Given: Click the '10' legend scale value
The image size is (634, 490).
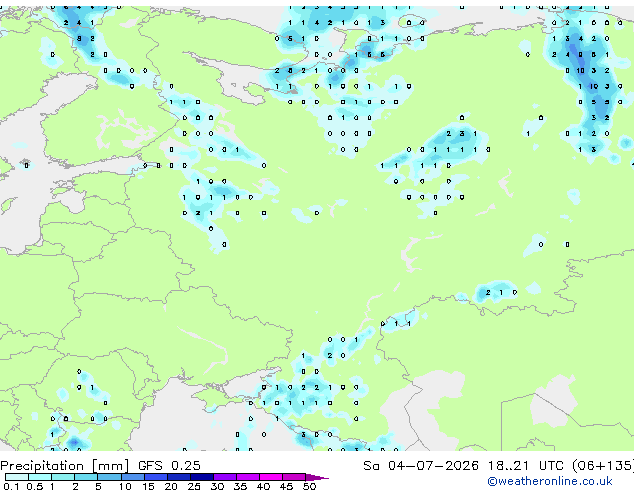Looking at the screenshot, I should [x=125, y=486].
